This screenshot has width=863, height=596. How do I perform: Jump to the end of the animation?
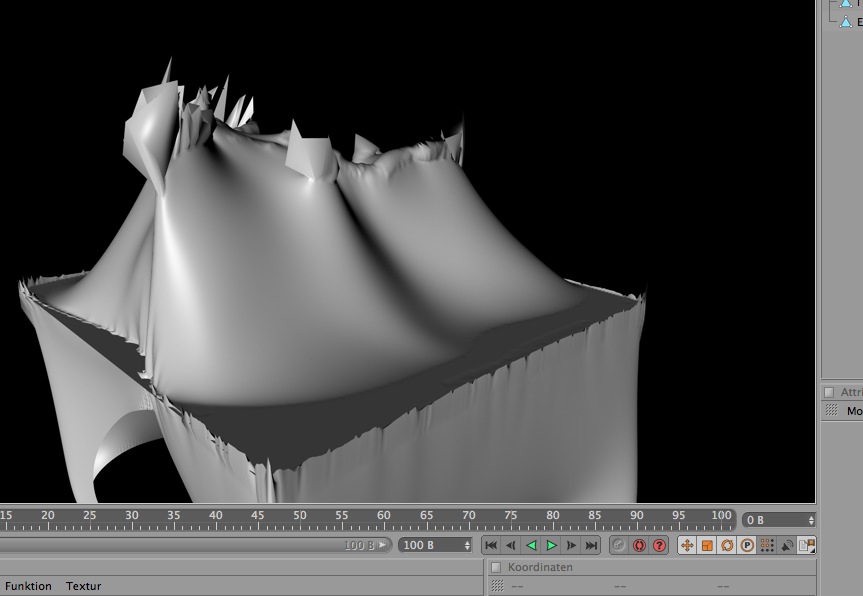coord(591,545)
